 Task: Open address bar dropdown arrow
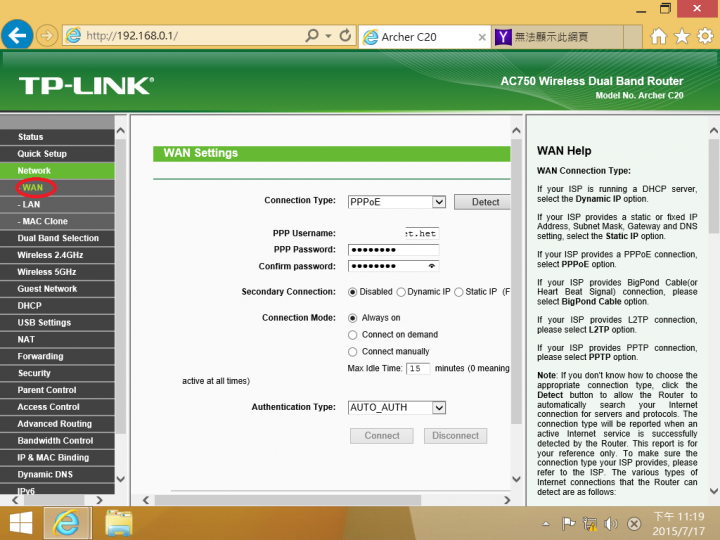pyautogui.click(x=328, y=36)
